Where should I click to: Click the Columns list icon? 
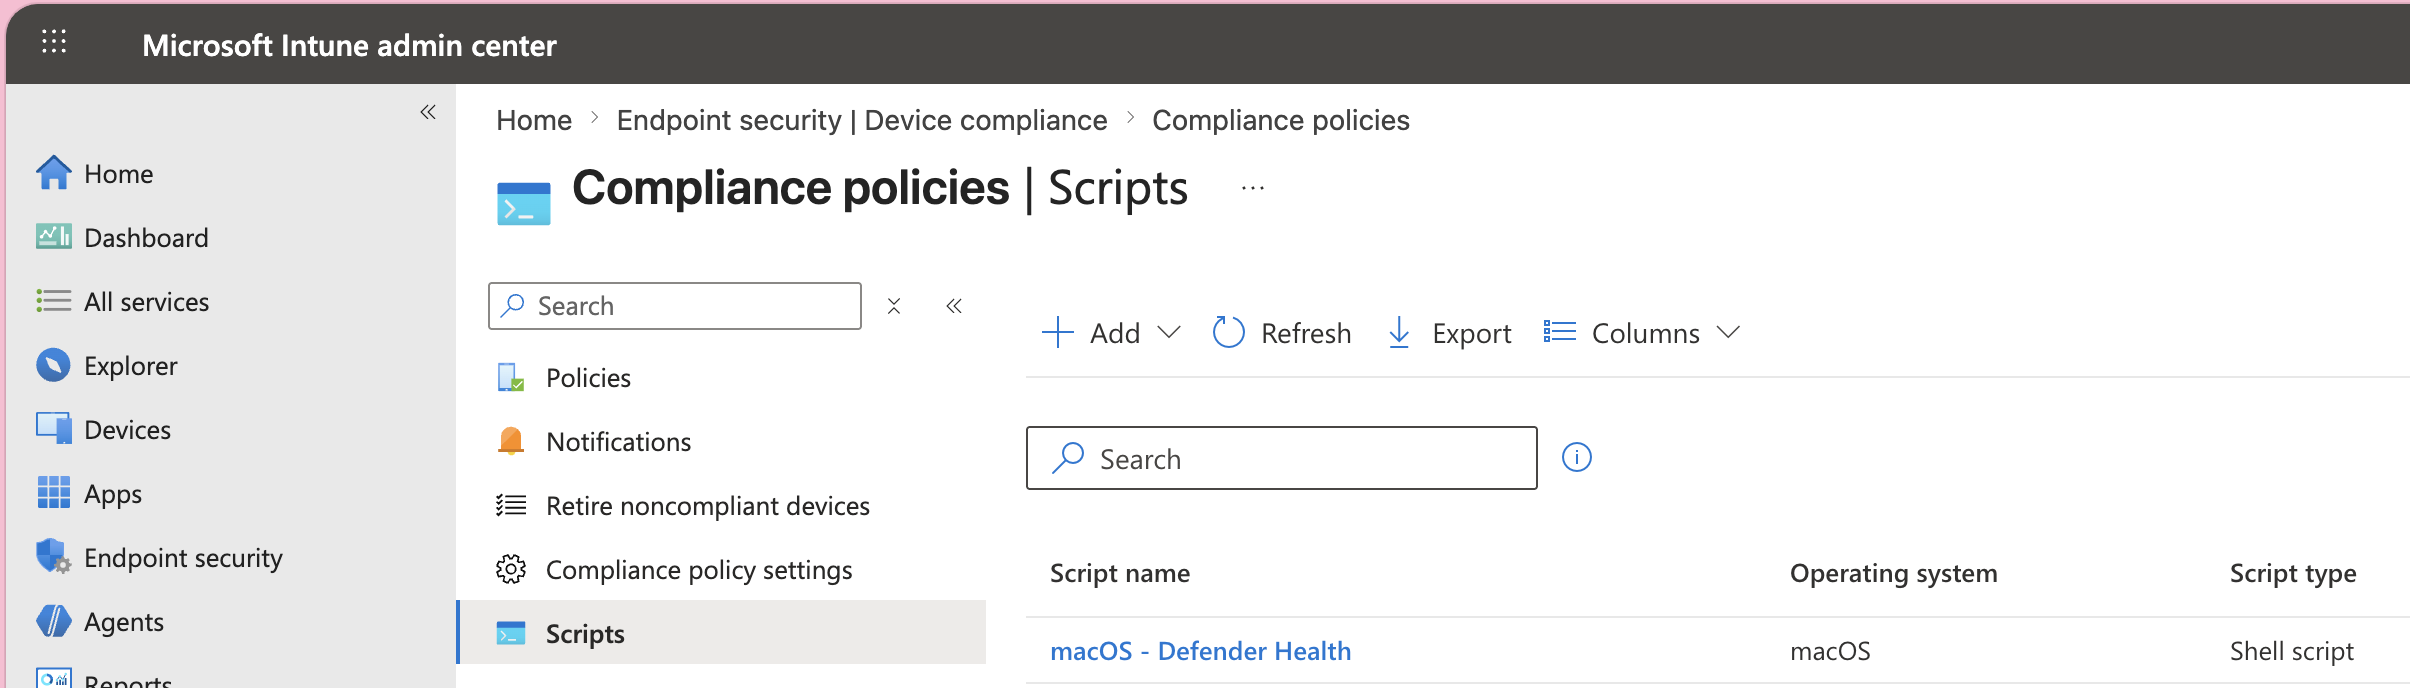click(x=1559, y=331)
